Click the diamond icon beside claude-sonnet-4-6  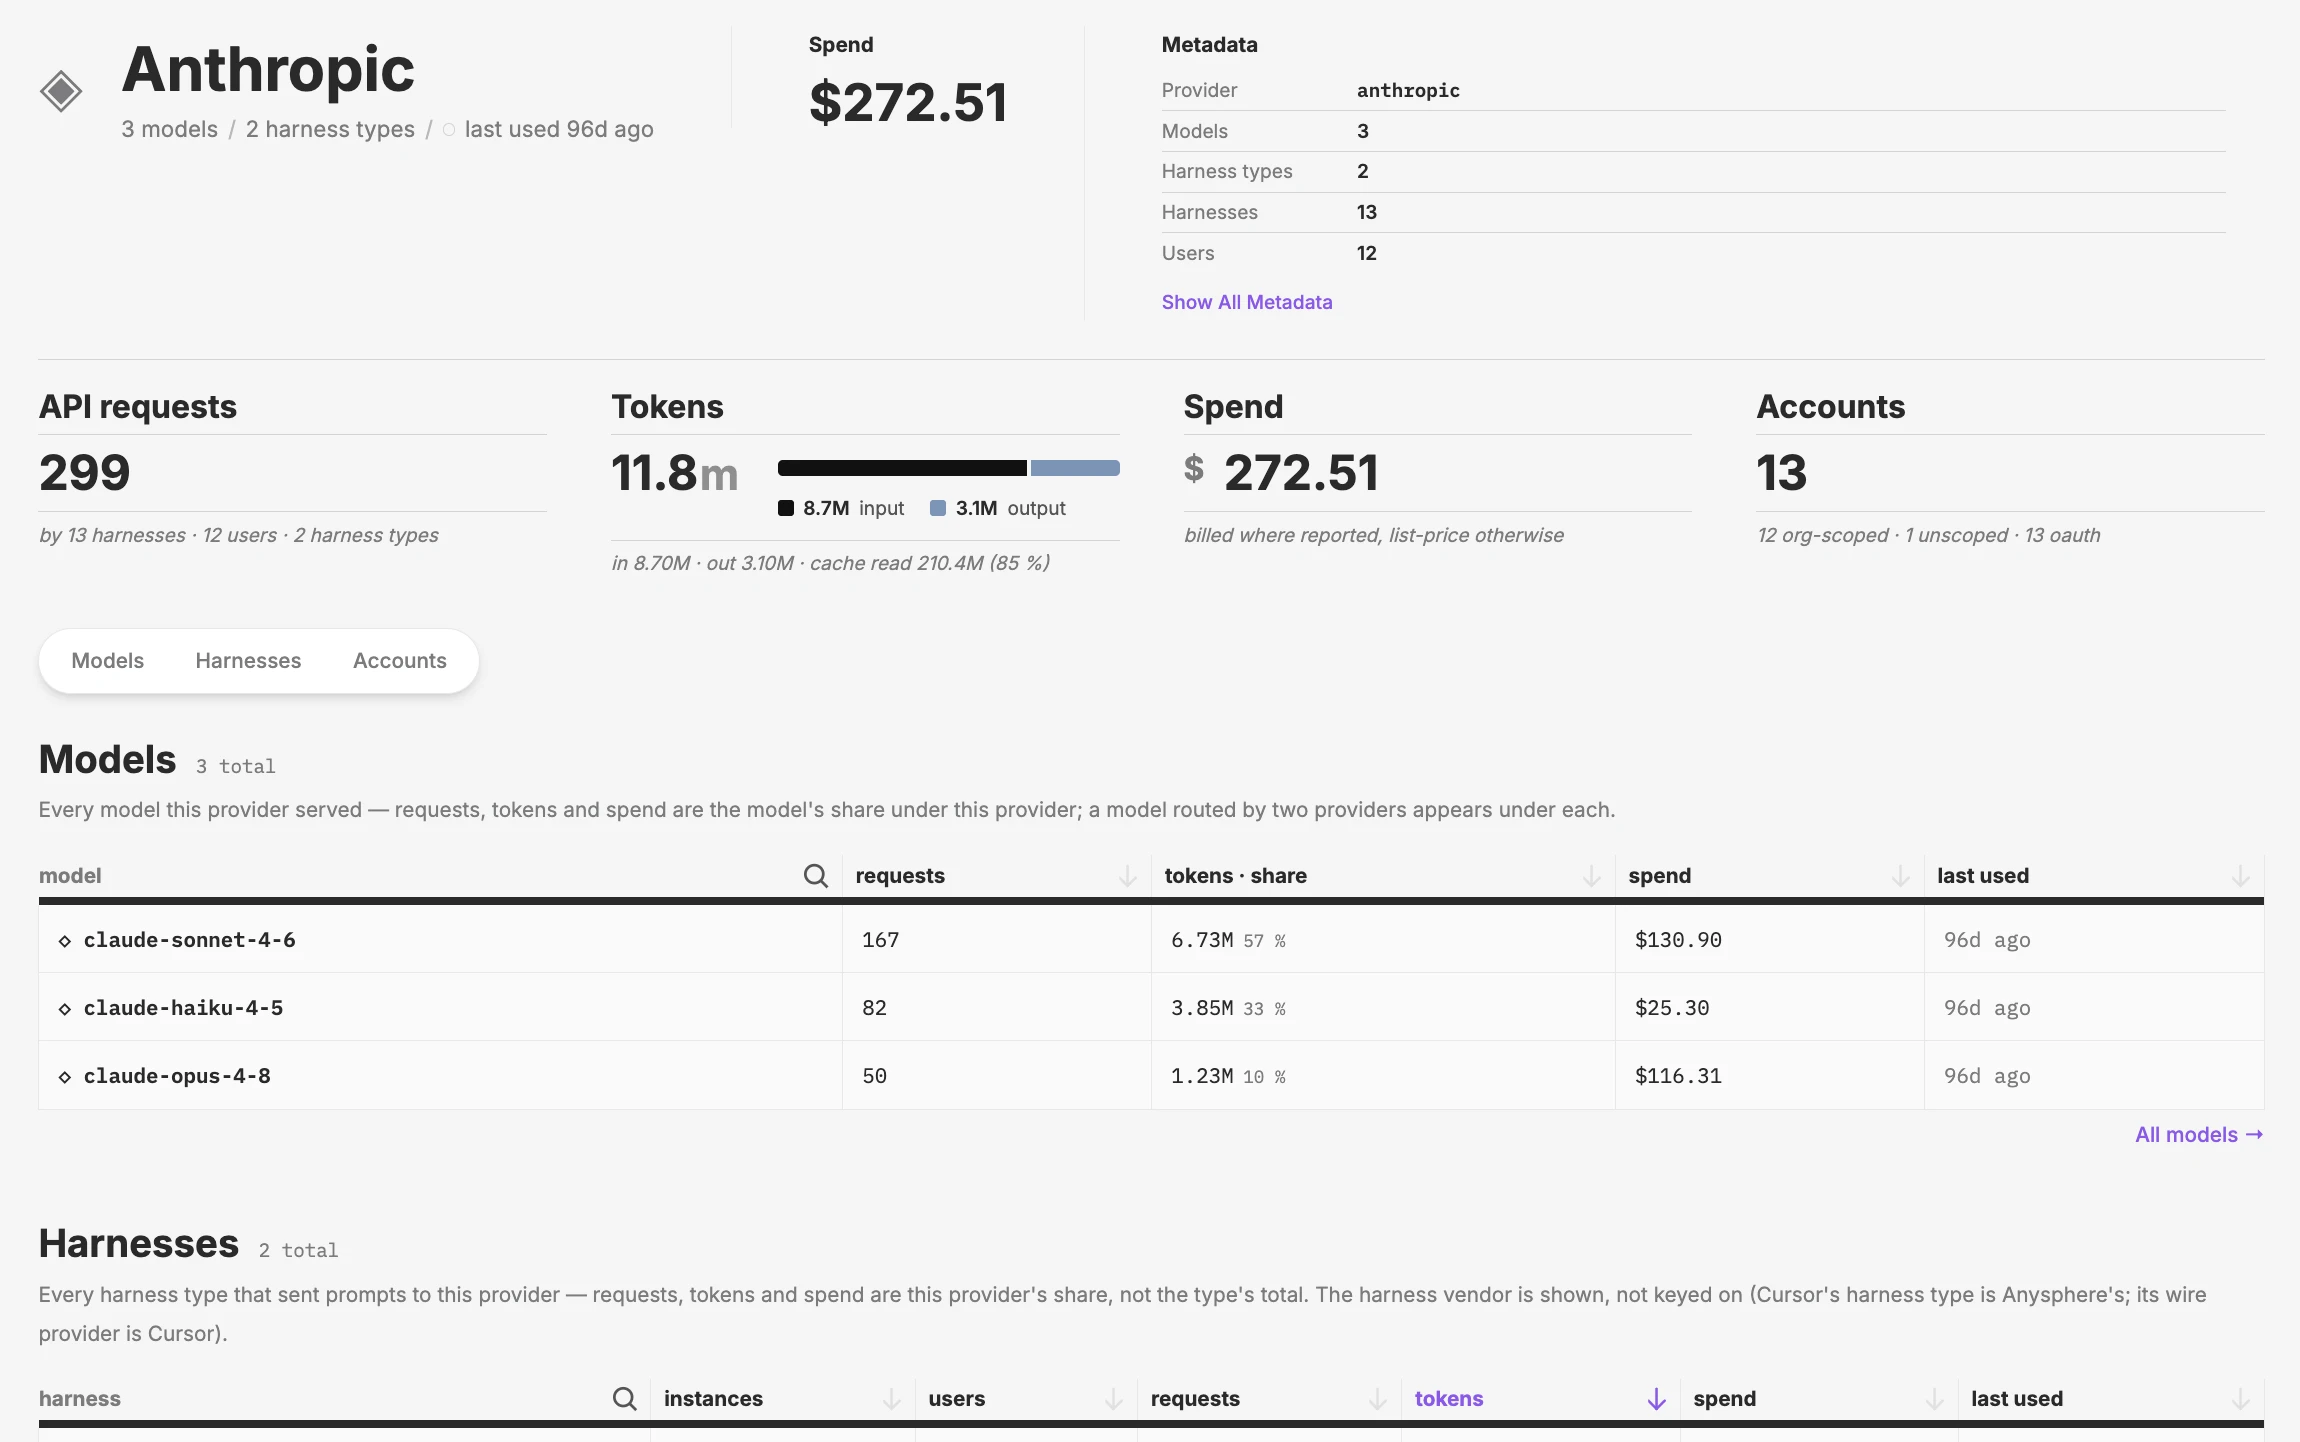tap(65, 941)
